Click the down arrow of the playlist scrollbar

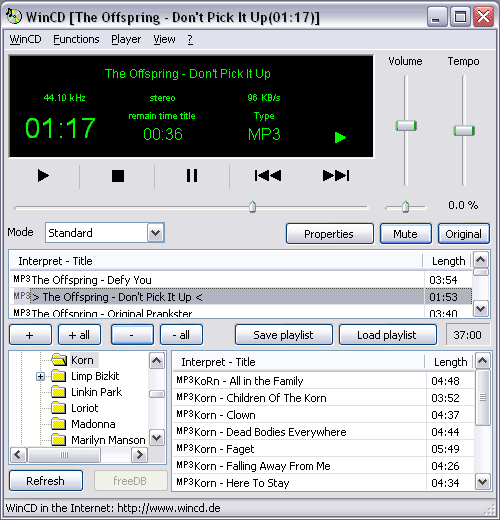click(480, 309)
